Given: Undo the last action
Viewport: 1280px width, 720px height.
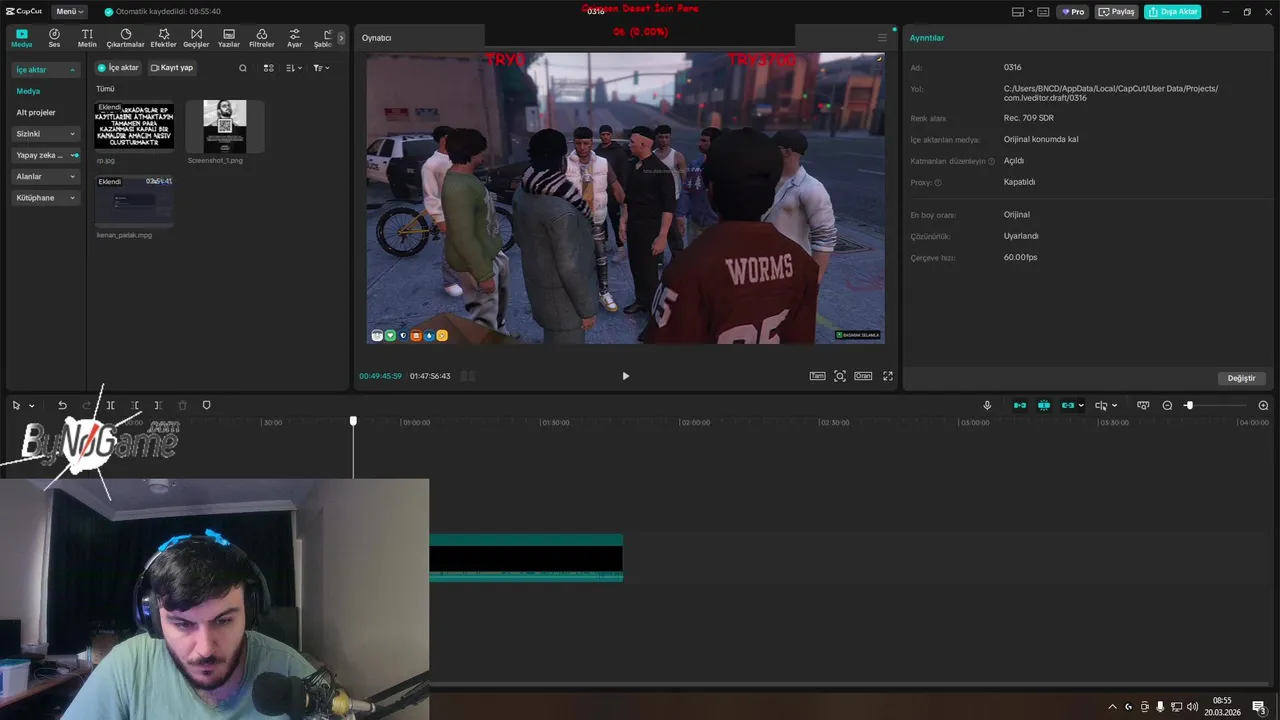Looking at the screenshot, I should pyautogui.click(x=62, y=405).
